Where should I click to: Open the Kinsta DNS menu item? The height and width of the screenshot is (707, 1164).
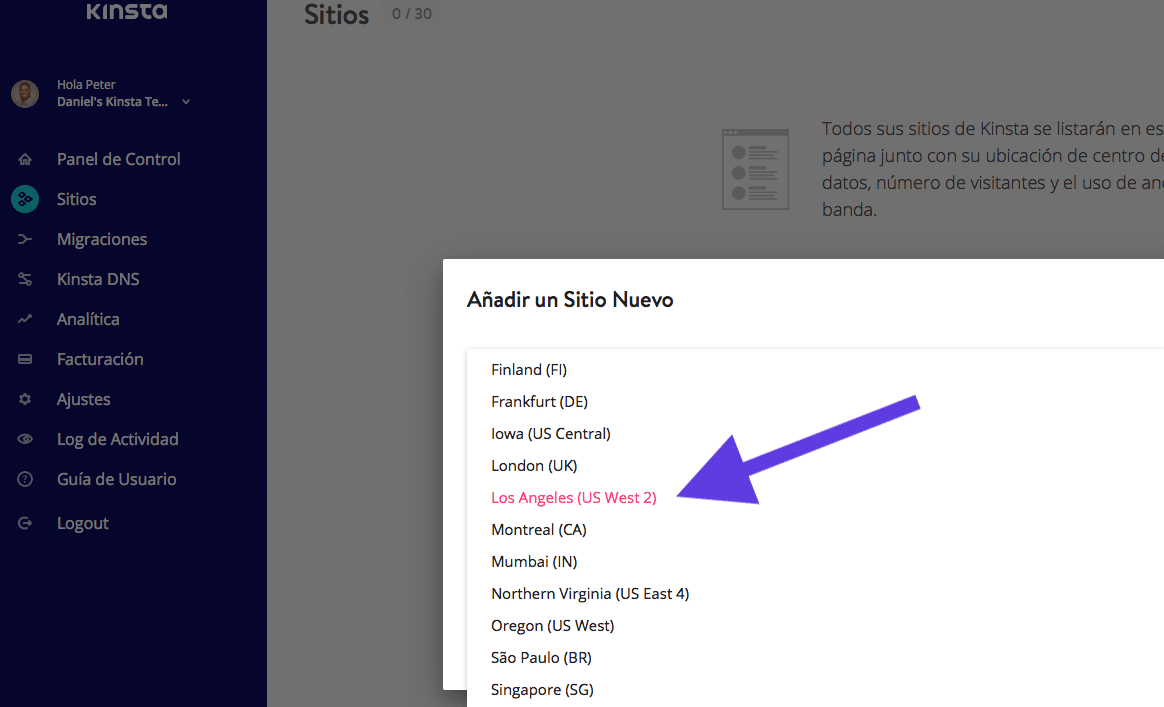[x=98, y=279]
